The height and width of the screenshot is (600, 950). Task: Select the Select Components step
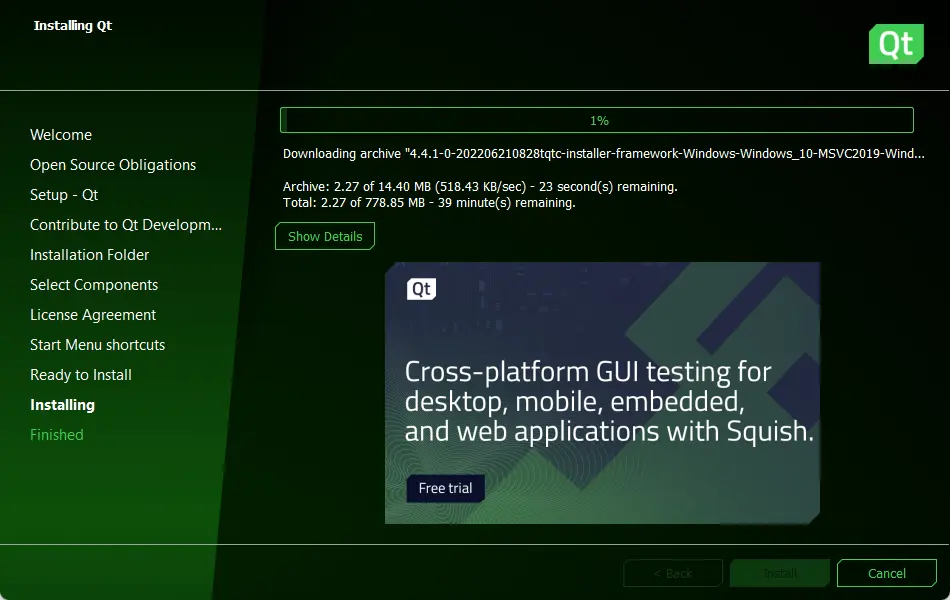point(94,285)
